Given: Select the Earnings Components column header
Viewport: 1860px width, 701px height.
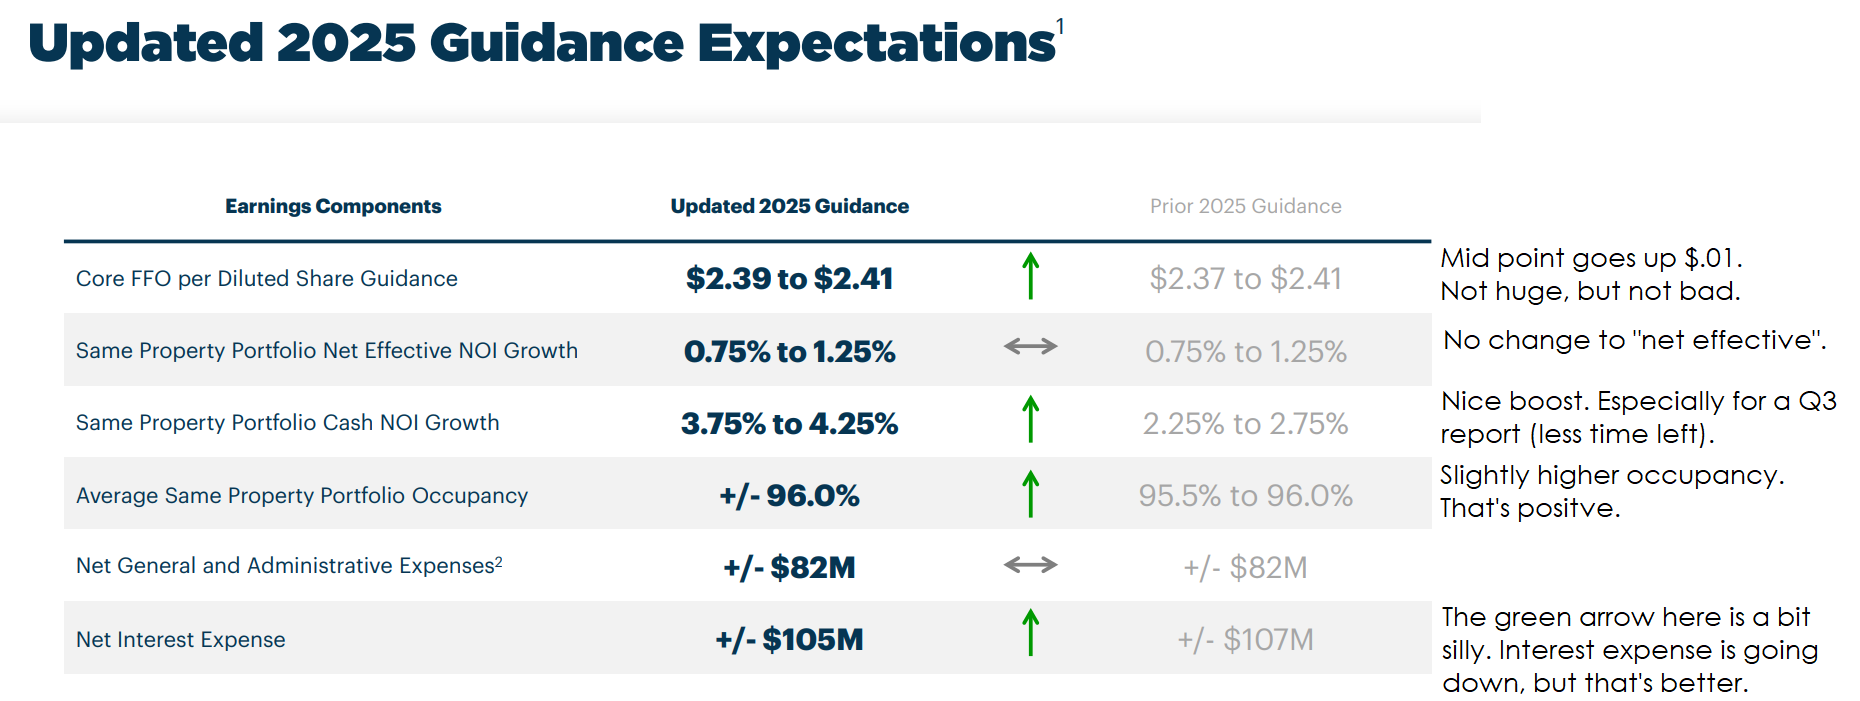Looking at the screenshot, I should click(x=333, y=206).
